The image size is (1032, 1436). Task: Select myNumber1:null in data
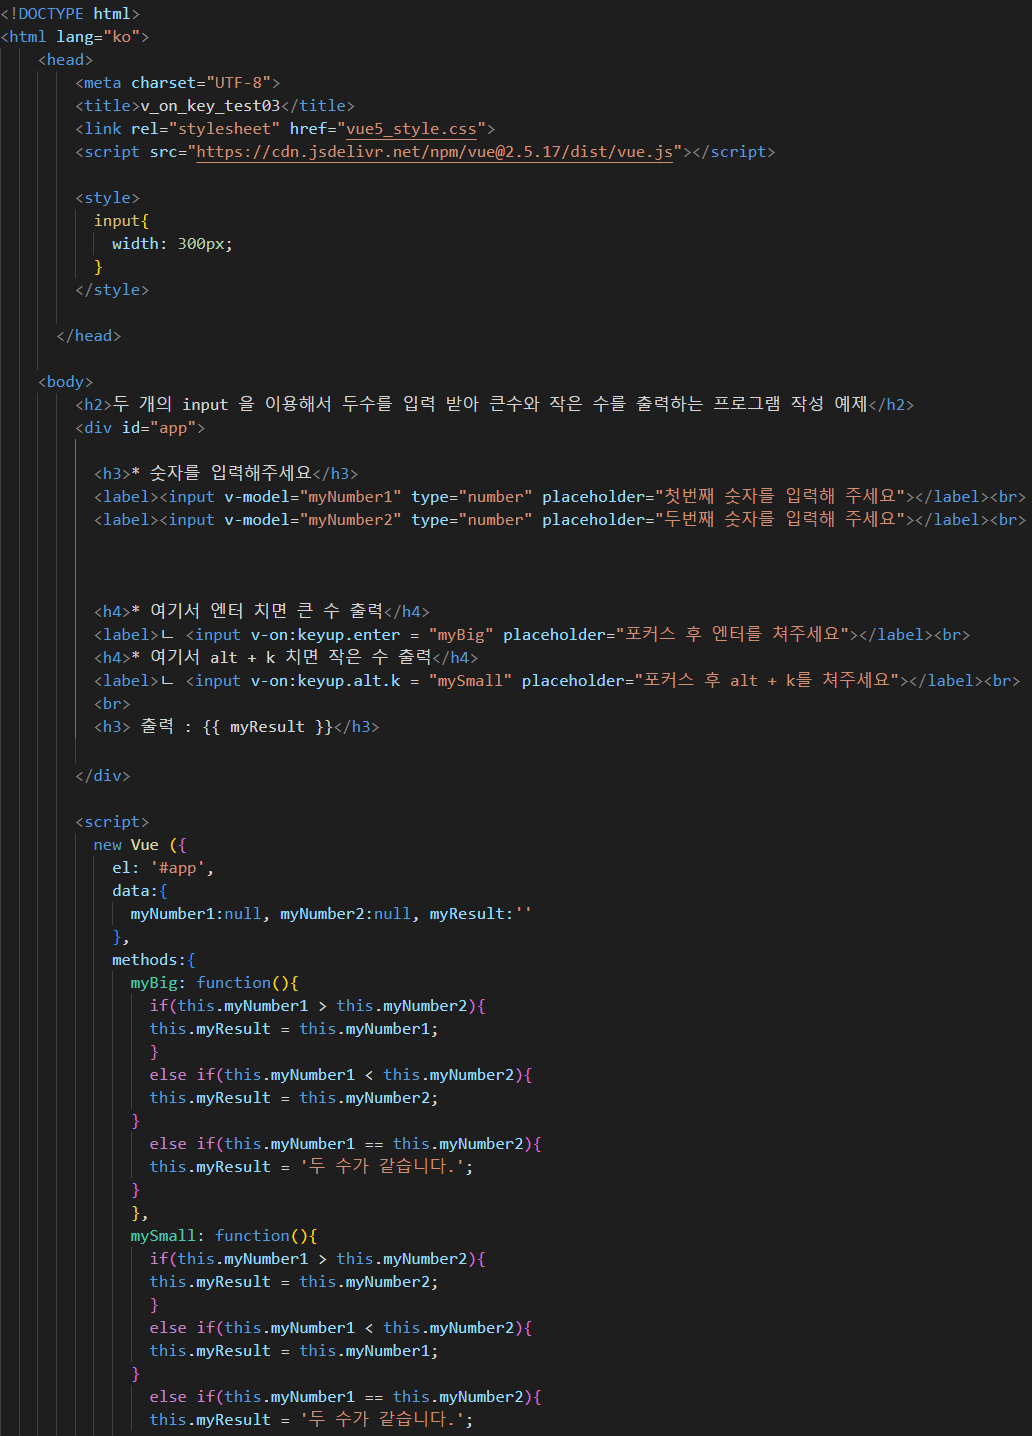click(x=196, y=914)
